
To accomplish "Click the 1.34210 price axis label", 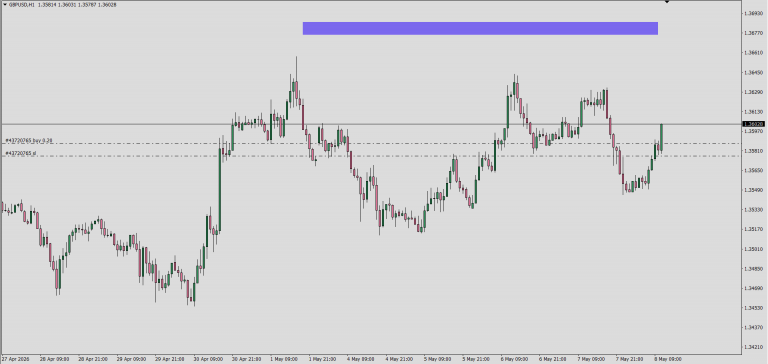I will tap(753, 347).
